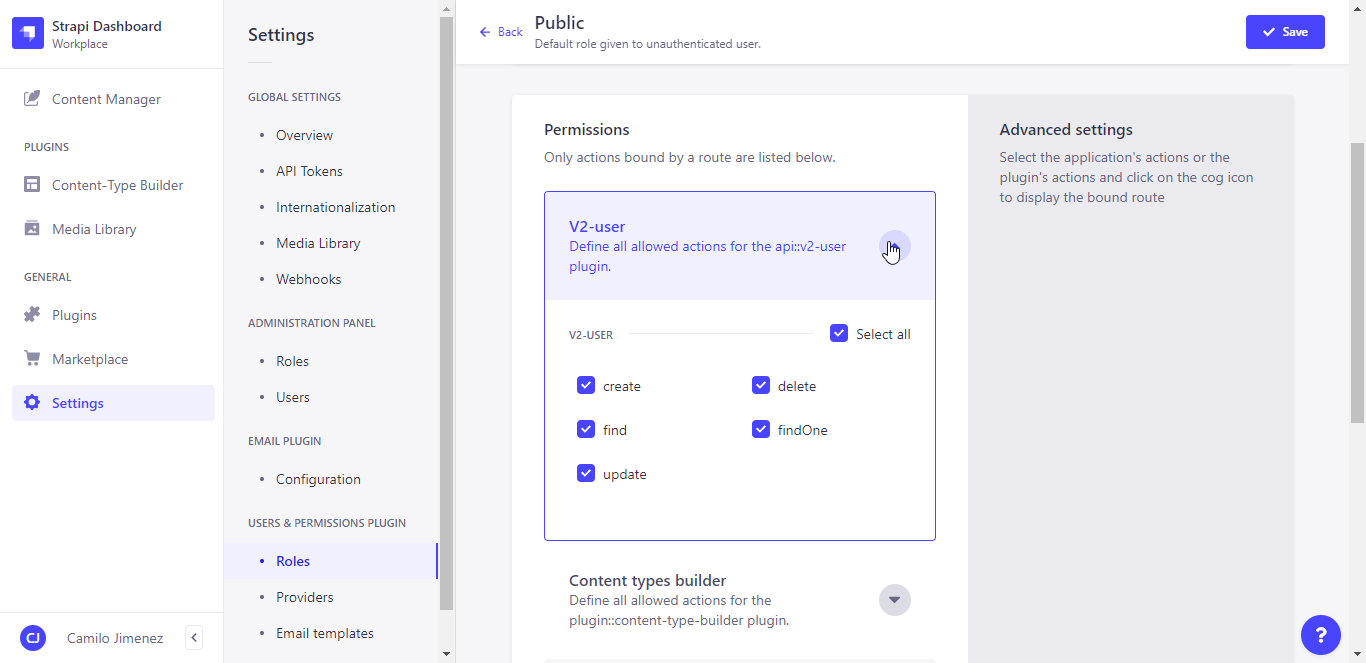This screenshot has height=663, width=1366.
Task: Go back using the Back link
Action: 501,32
